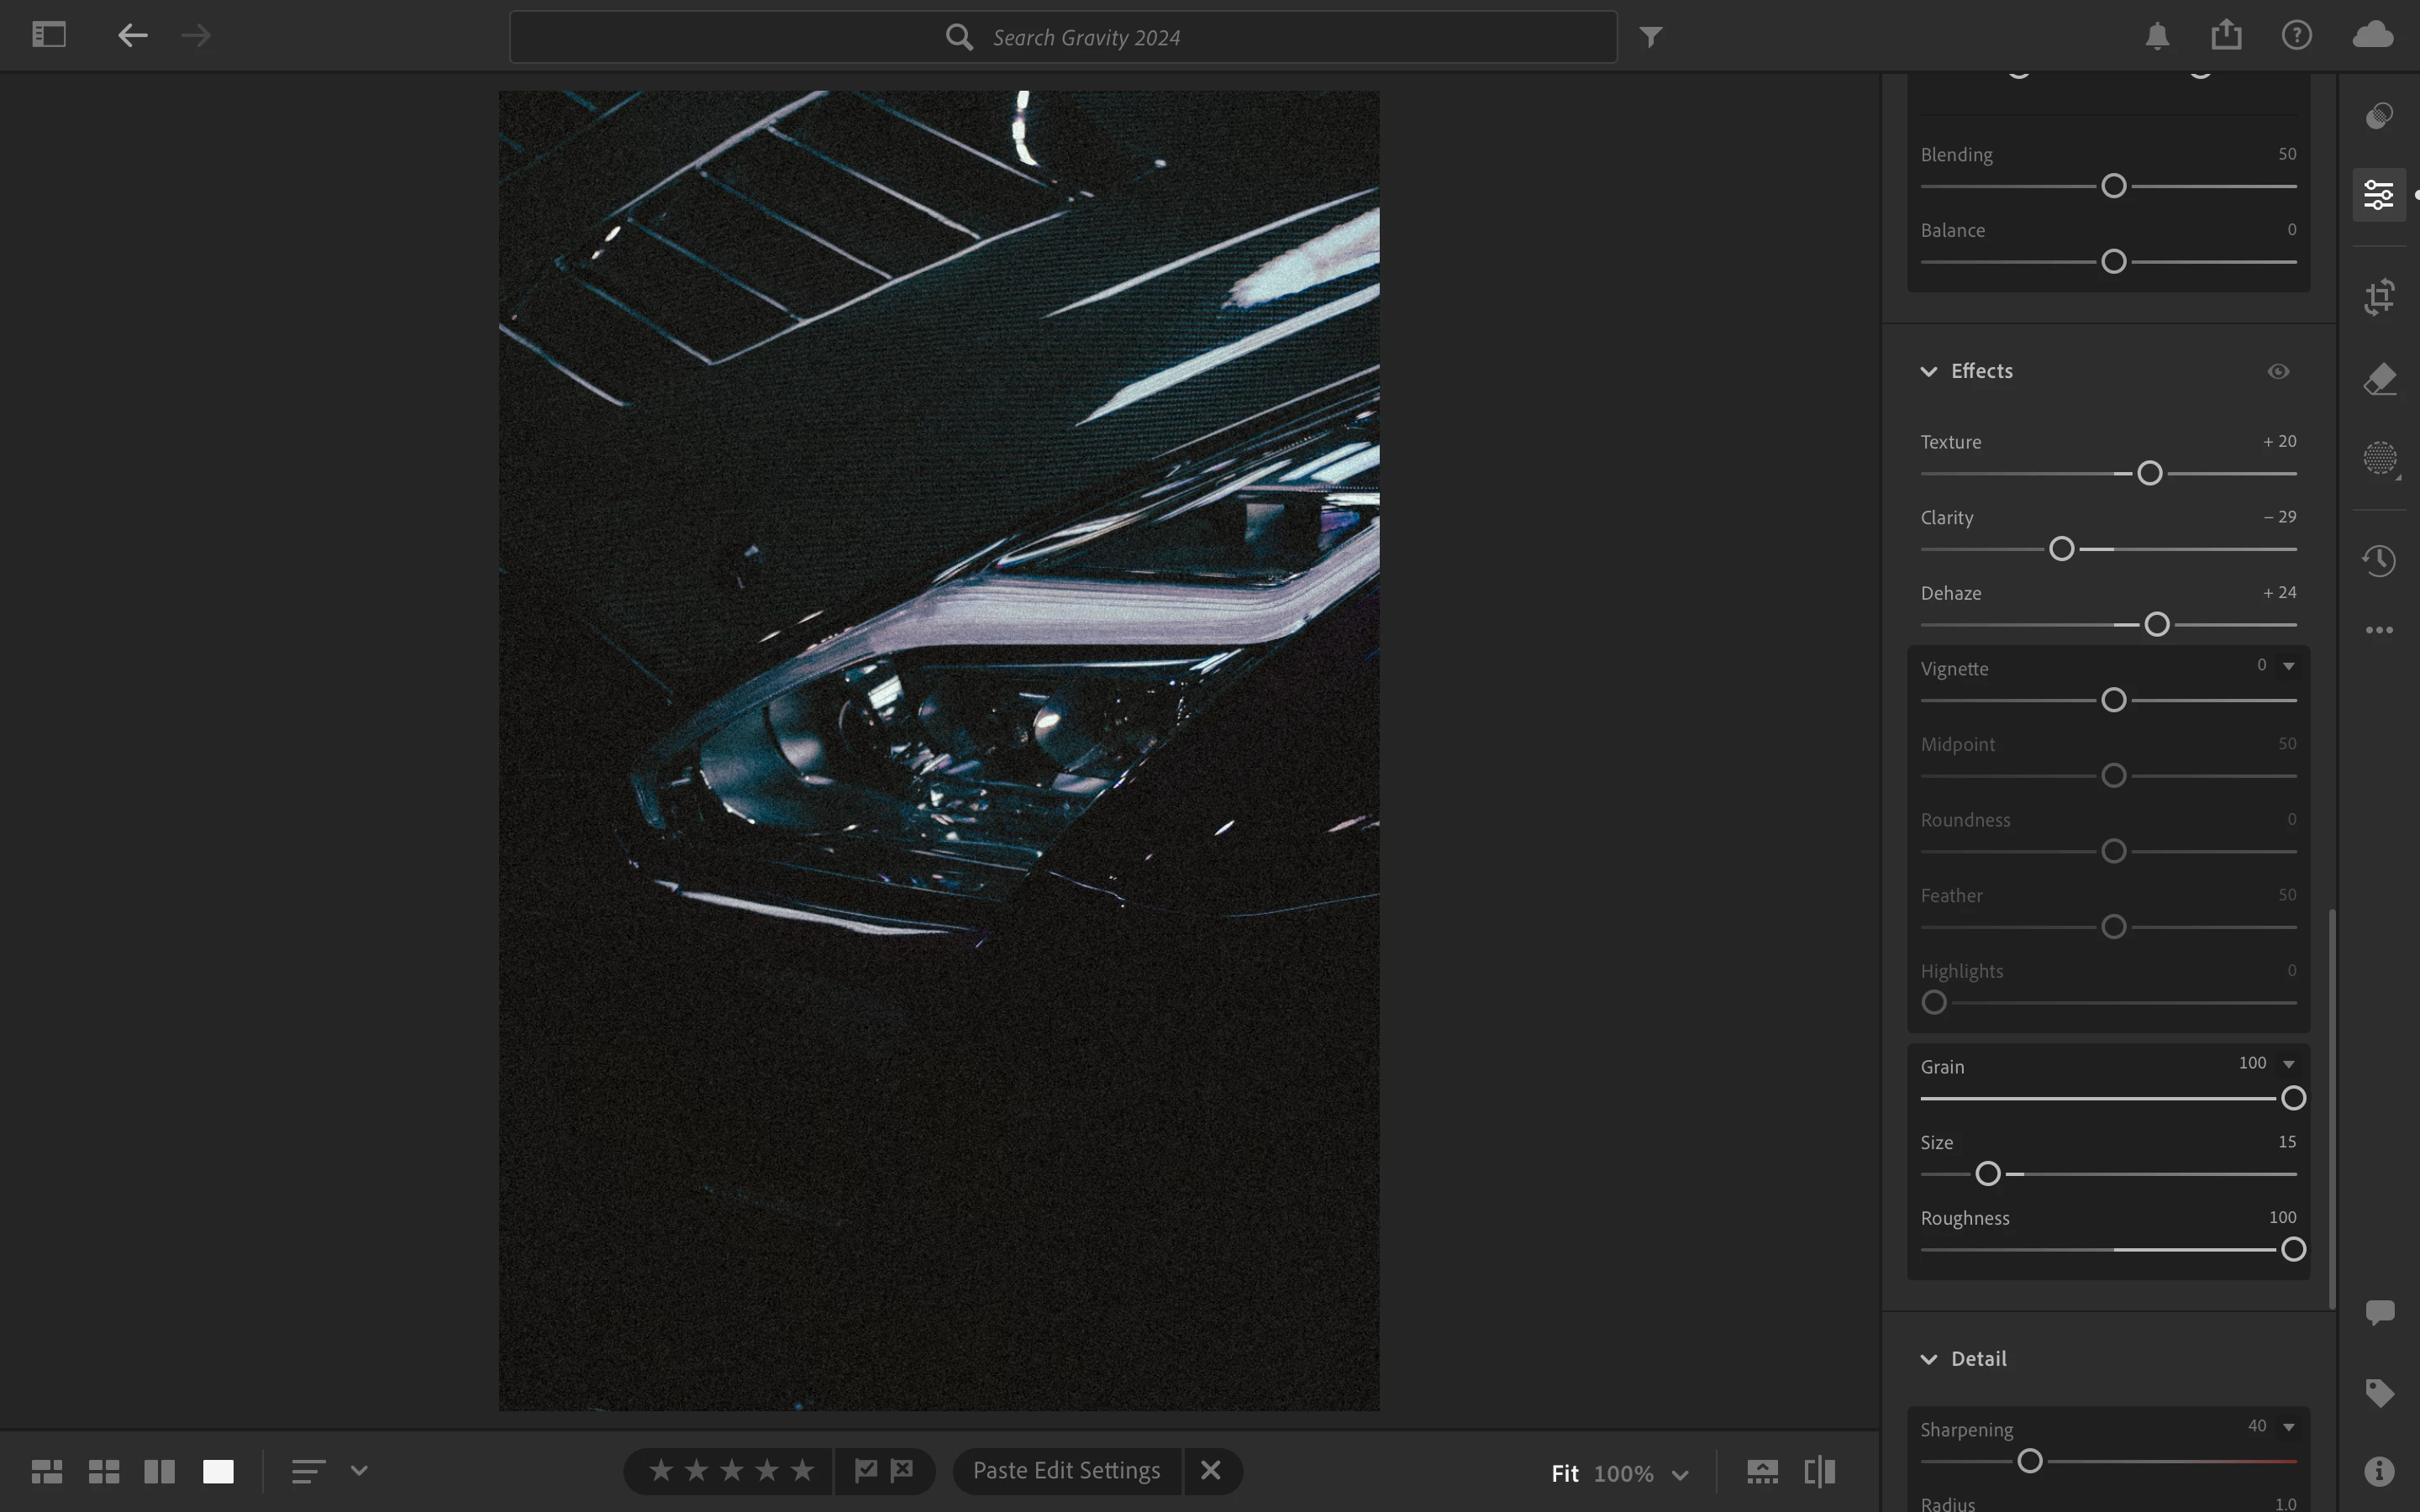The image size is (2420, 1512).
Task: Open the Keywords tag panel
Action: click(x=2379, y=1393)
